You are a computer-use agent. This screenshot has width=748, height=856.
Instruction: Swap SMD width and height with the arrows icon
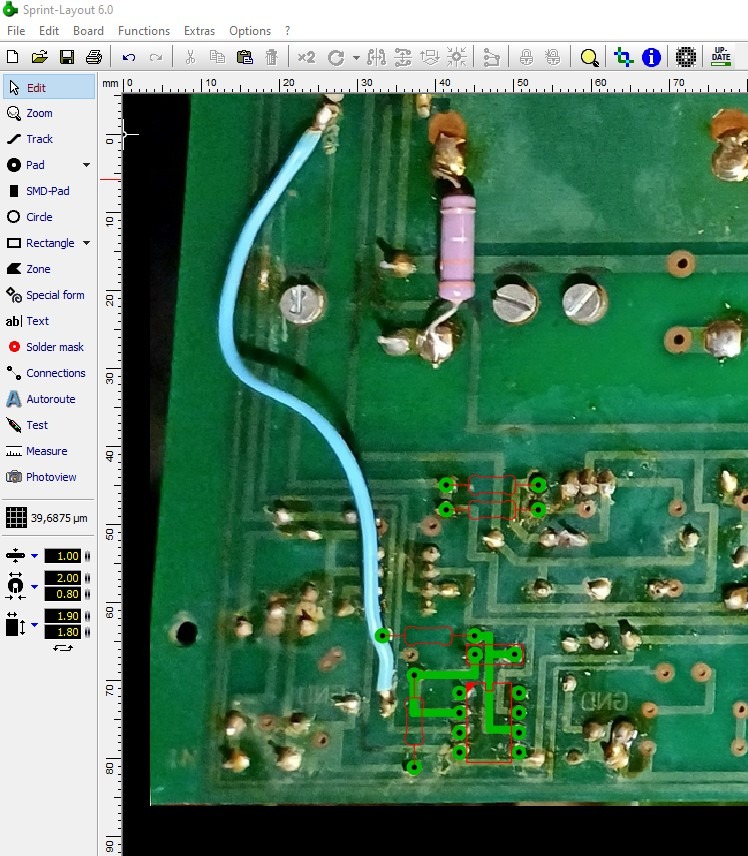coord(63,648)
